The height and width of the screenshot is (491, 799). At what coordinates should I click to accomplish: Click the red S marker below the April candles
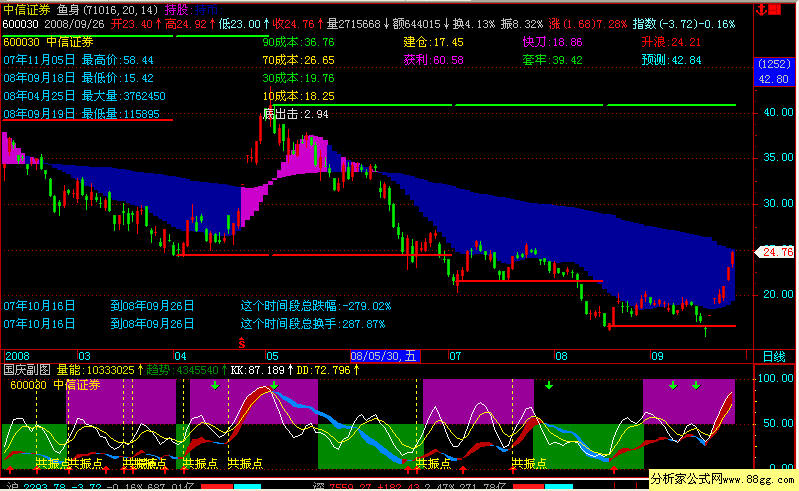pyautogui.click(x=242, y=343)
